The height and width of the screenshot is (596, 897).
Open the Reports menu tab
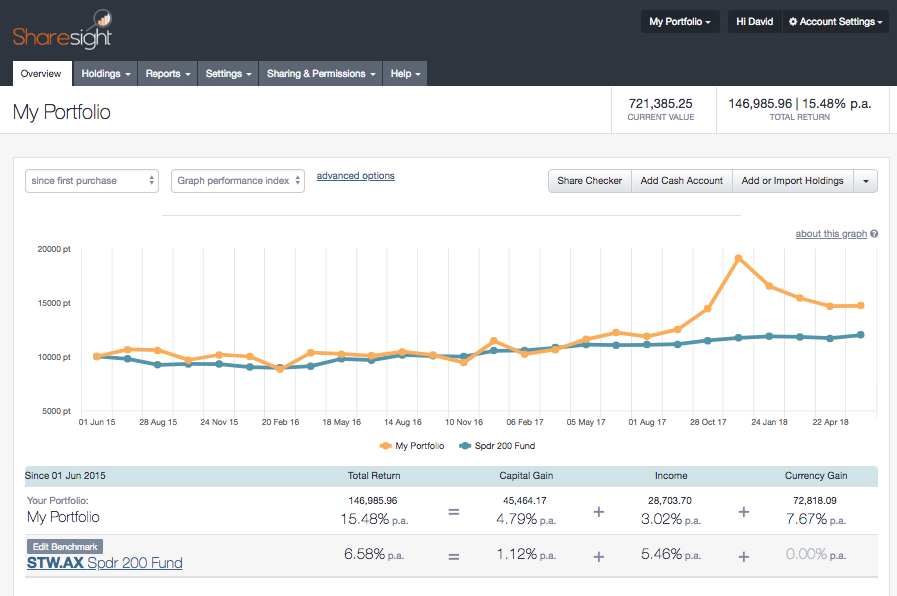168,74
